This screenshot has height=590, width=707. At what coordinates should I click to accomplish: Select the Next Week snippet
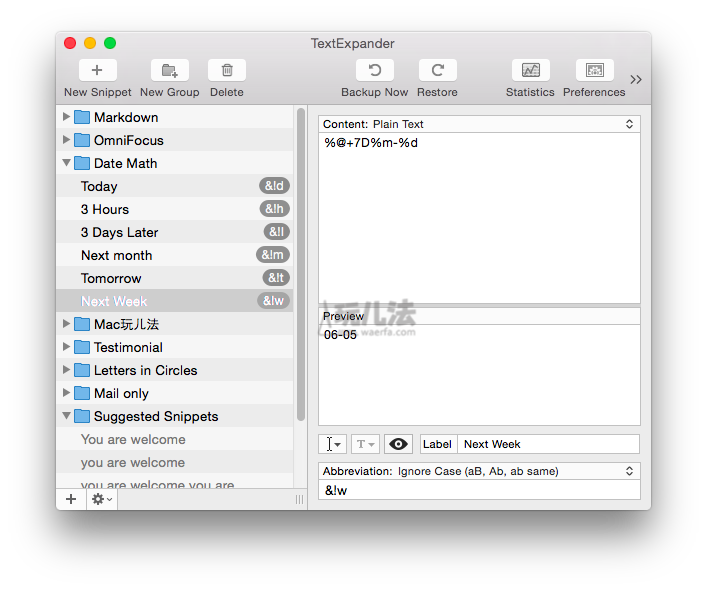click(175, 301)
